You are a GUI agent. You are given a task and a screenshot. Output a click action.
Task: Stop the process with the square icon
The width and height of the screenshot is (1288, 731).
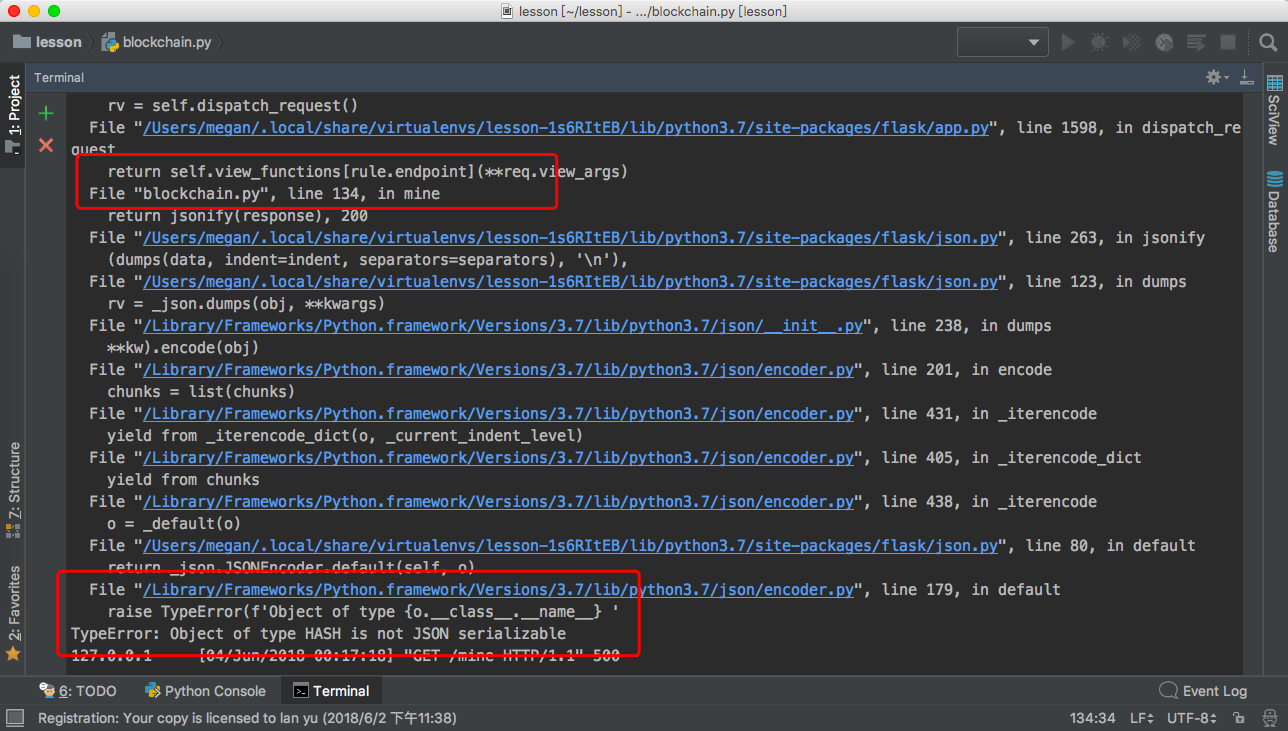(x=1228, y=42)
